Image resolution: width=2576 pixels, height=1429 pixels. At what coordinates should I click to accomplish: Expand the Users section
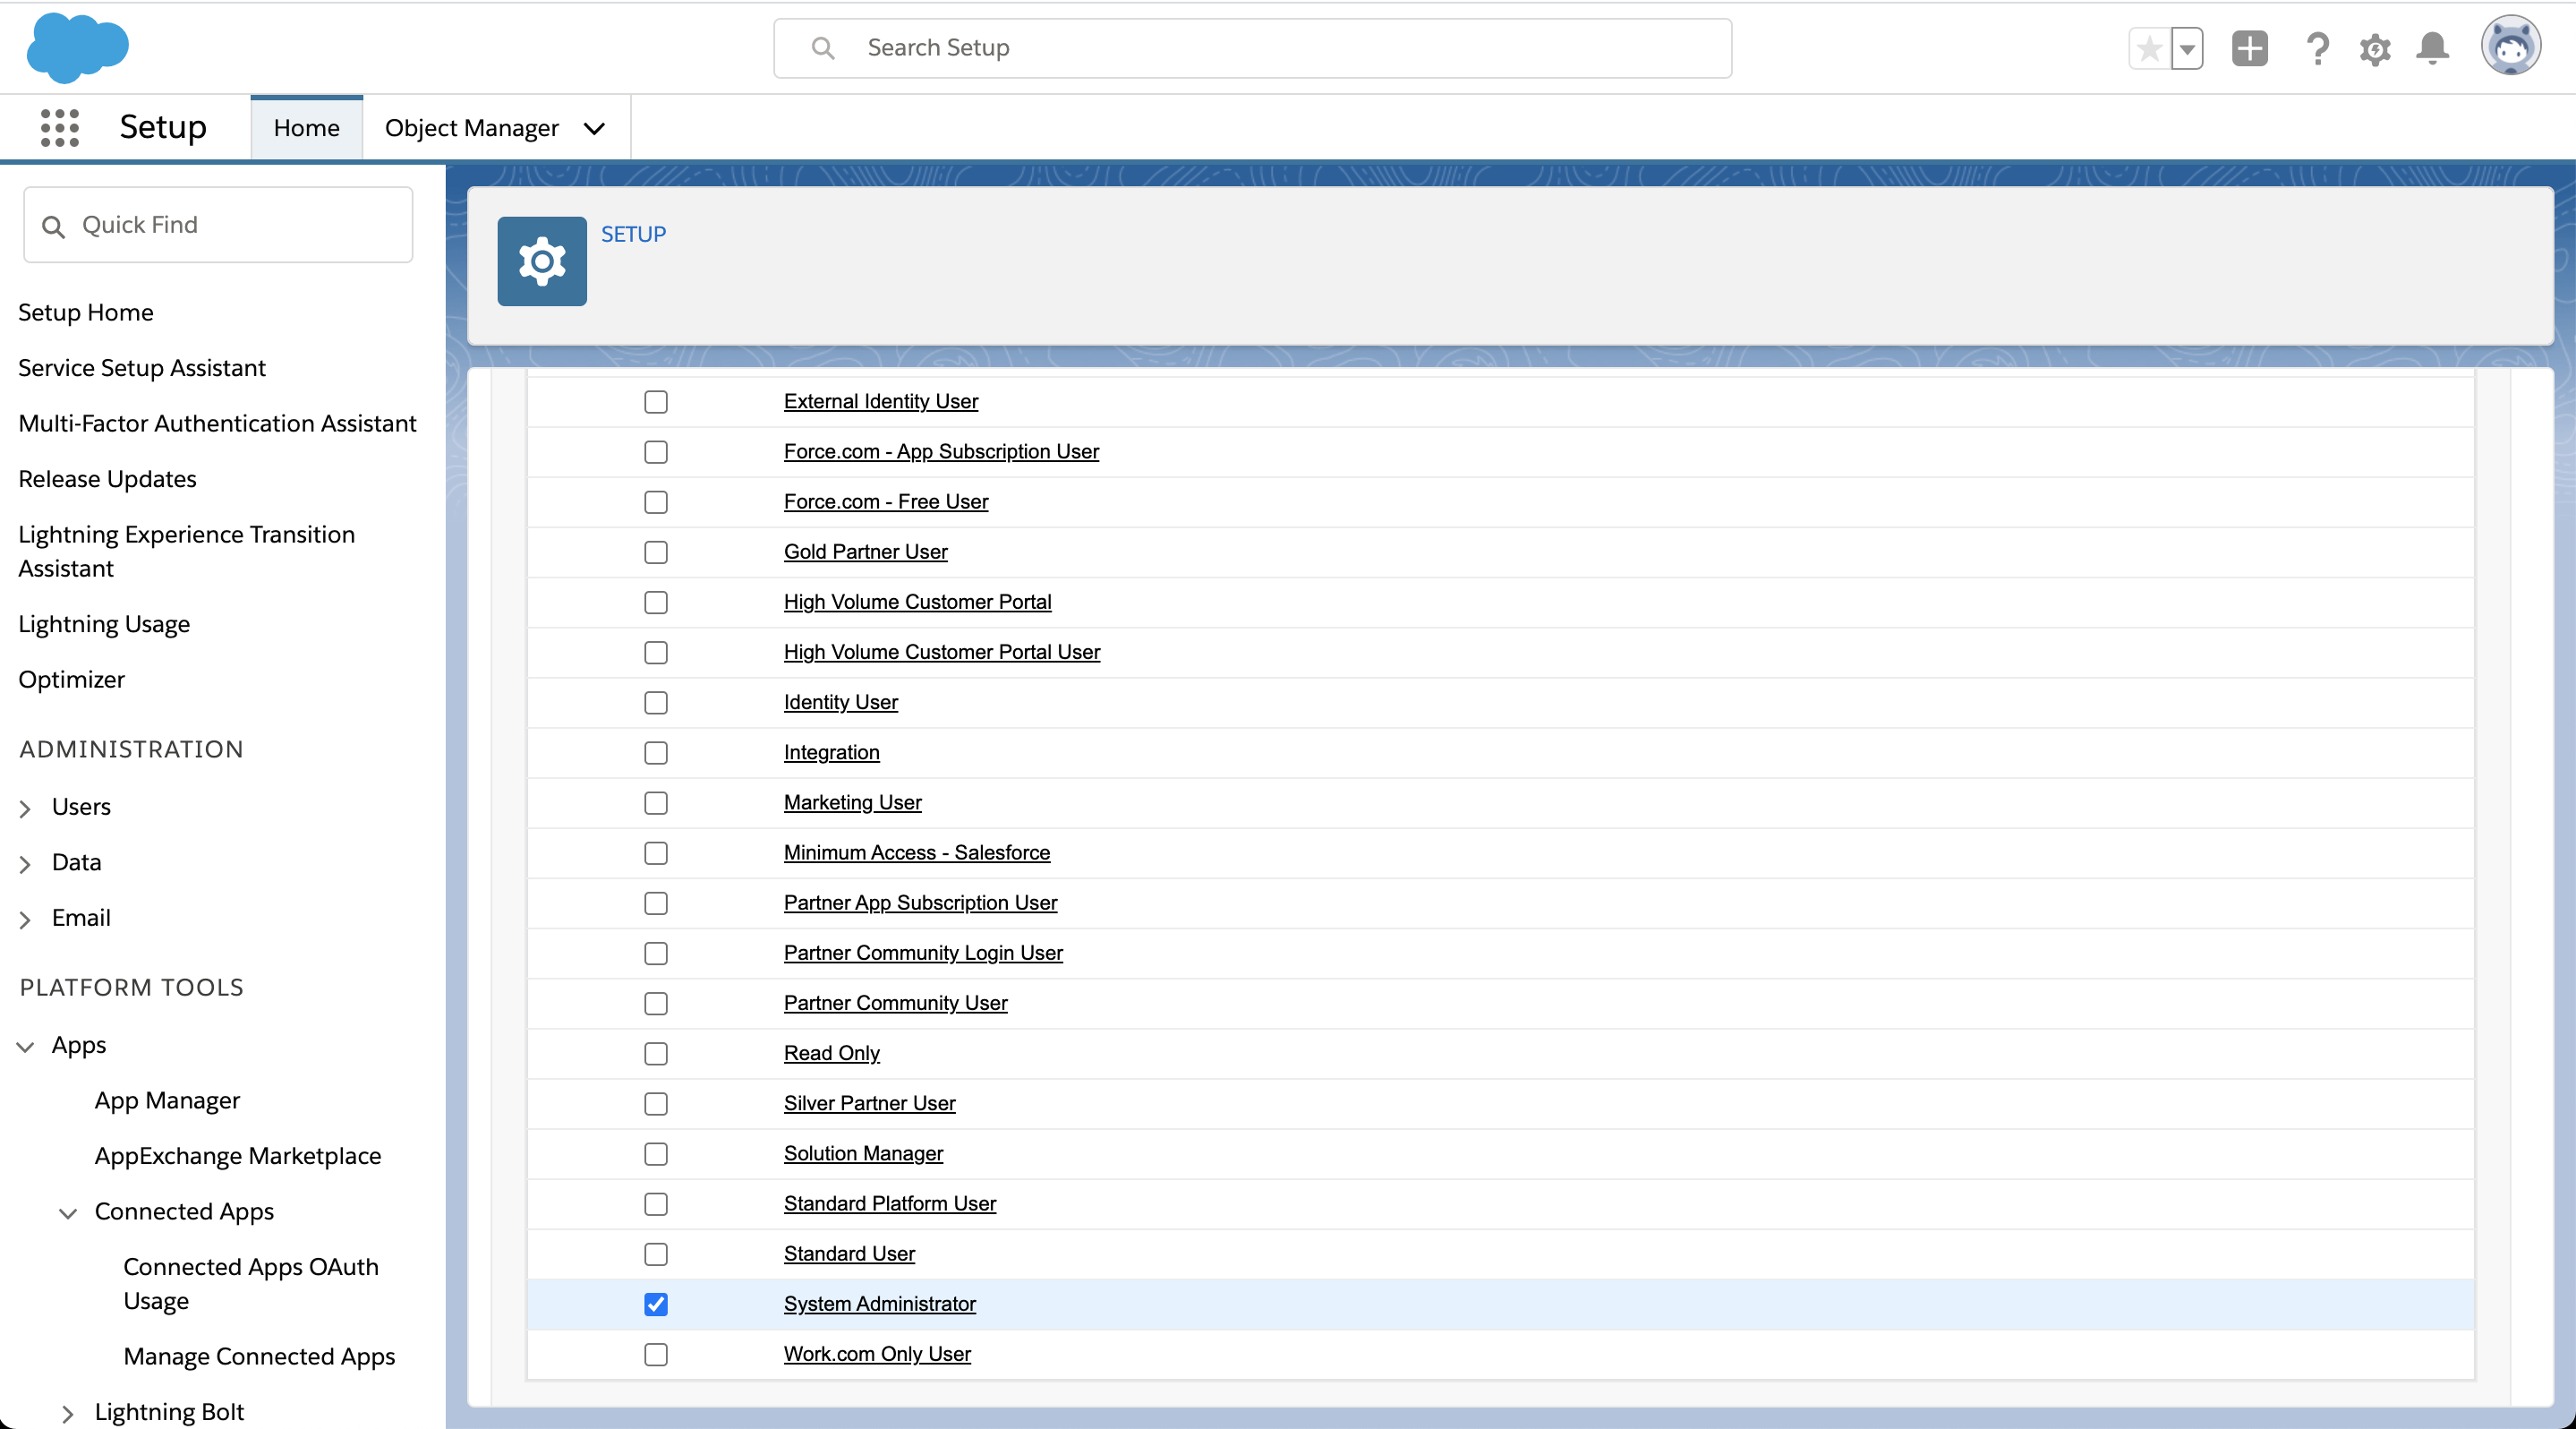(x=26, y=808)
